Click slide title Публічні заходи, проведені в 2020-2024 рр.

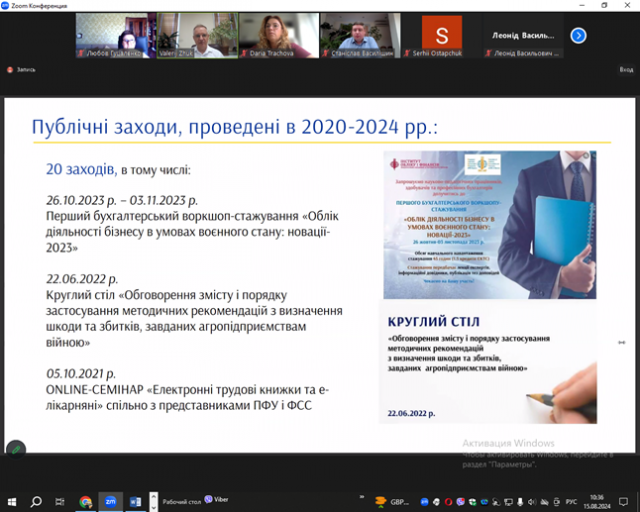coord(235,127)
